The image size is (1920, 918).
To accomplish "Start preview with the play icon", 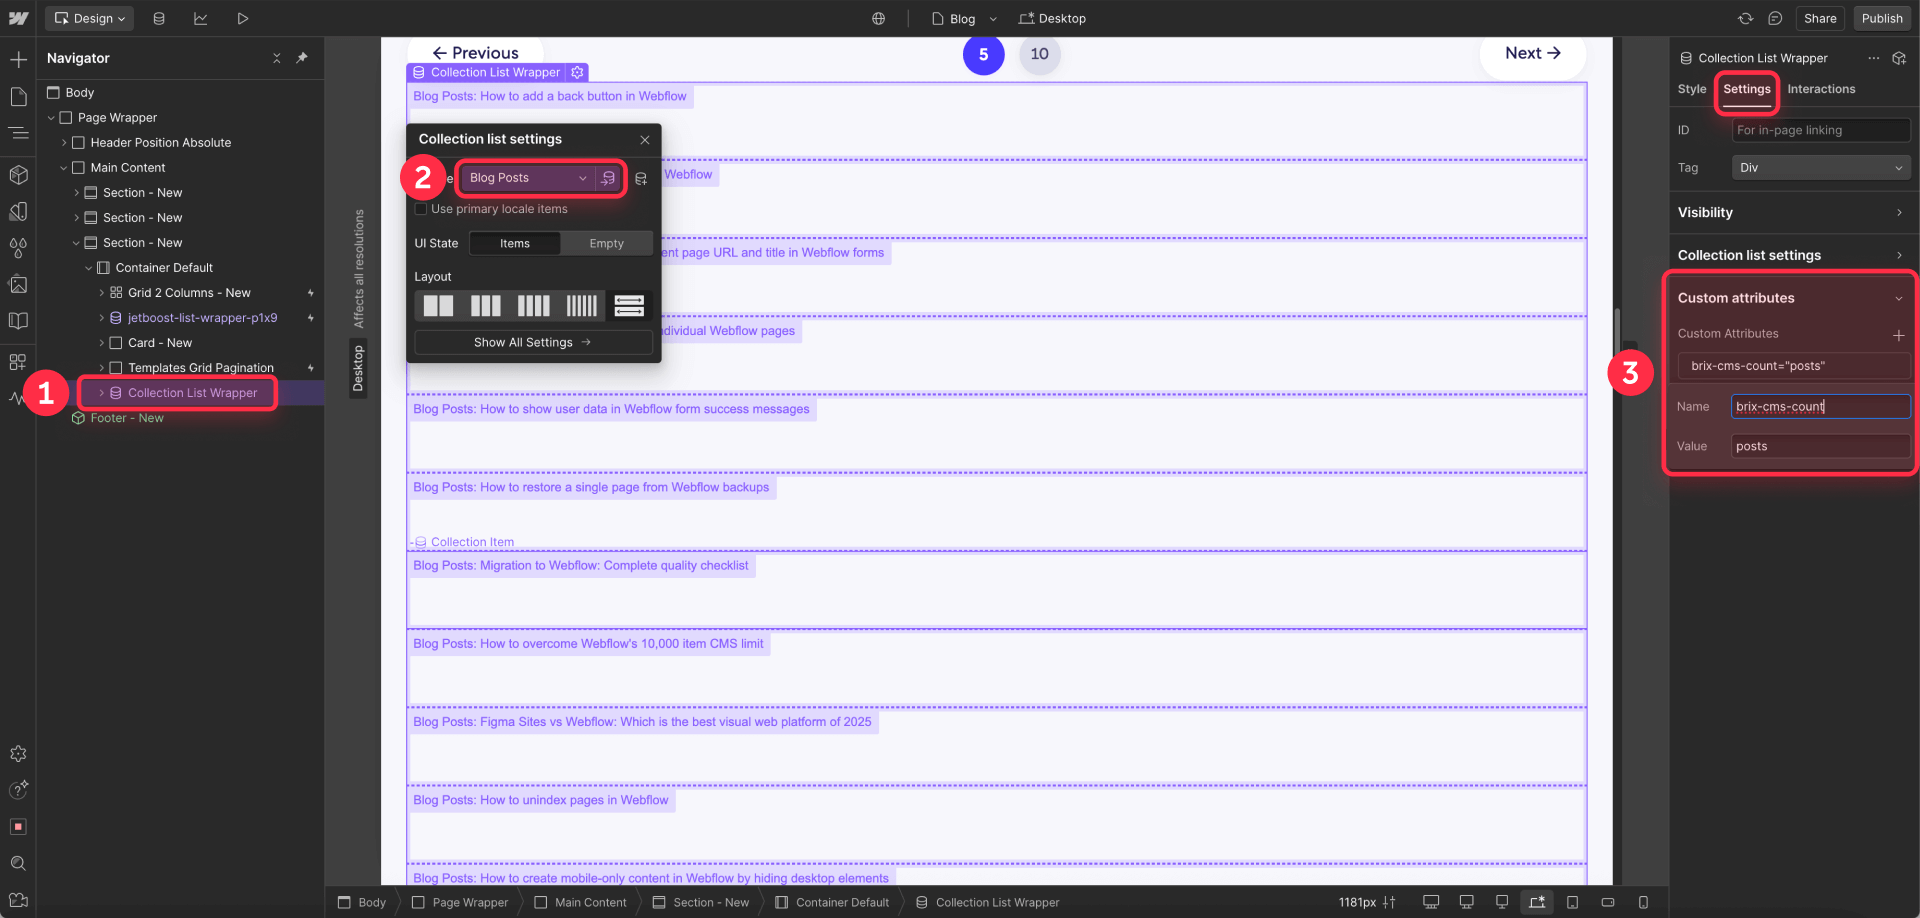I will pos(242,18).
